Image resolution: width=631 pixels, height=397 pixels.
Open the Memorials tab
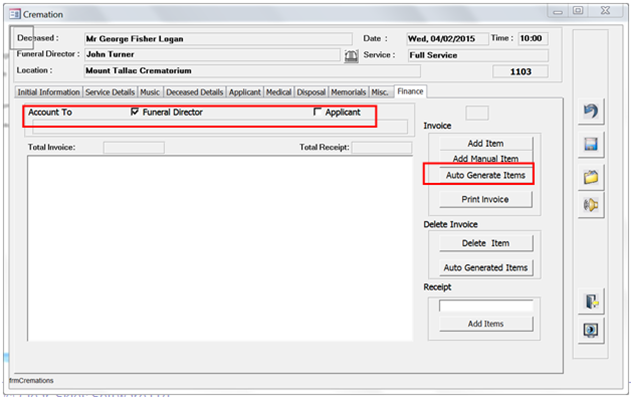(348, 92)
